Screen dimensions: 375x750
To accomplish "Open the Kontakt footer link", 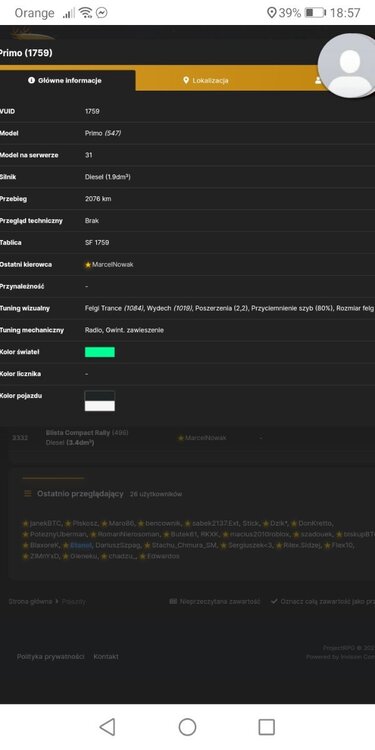I will [x=106, y=657].
